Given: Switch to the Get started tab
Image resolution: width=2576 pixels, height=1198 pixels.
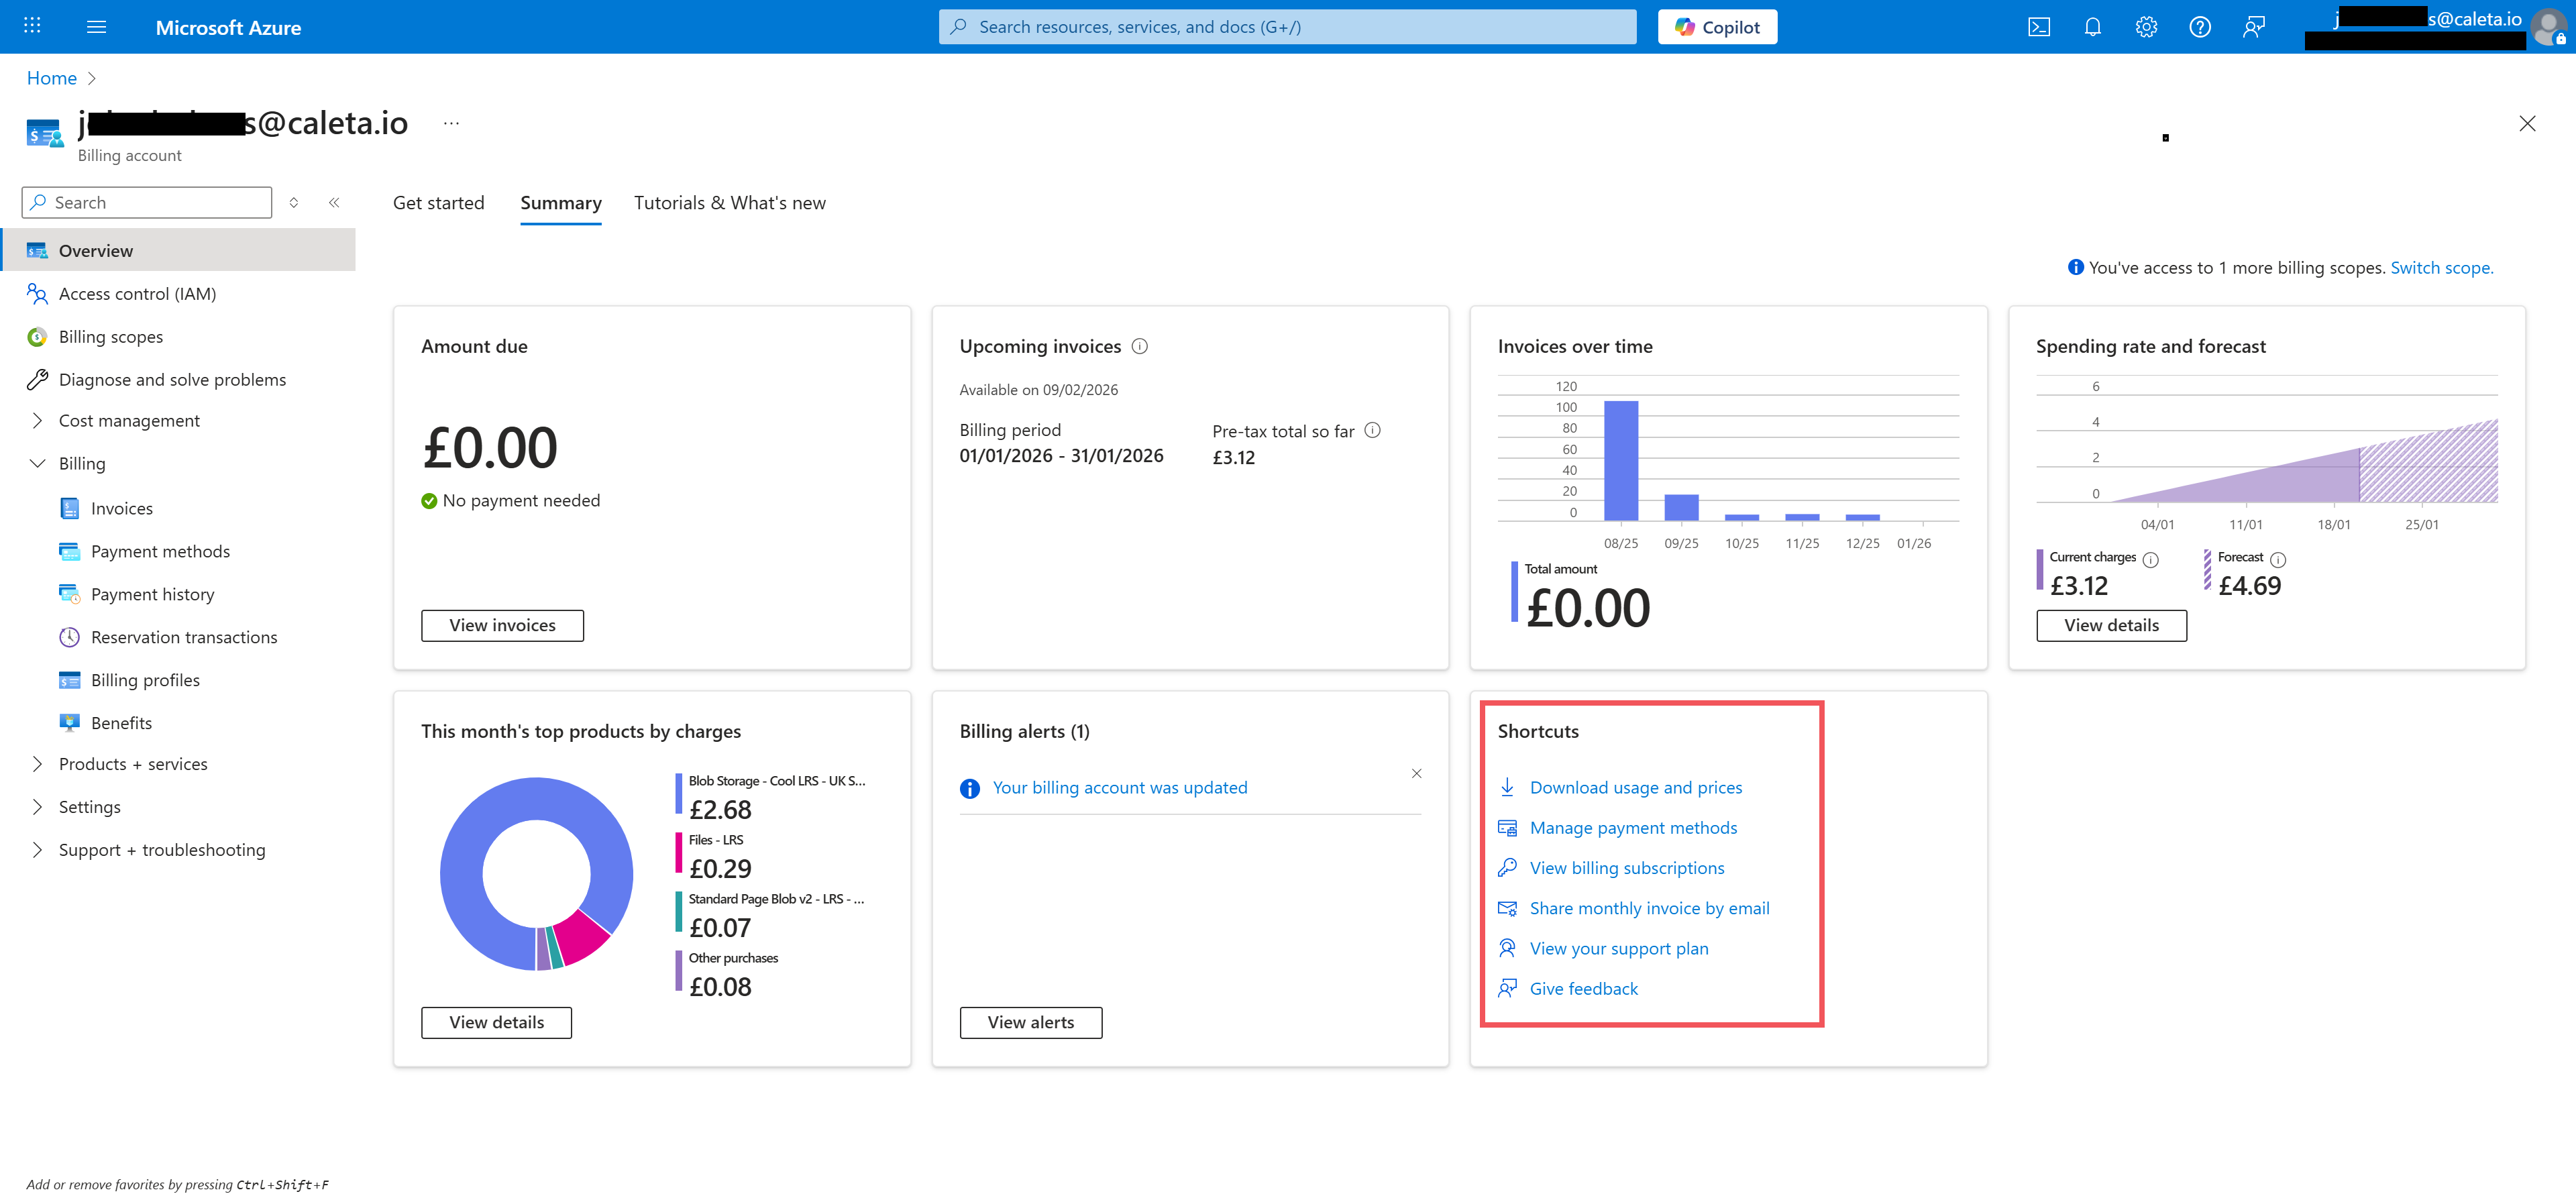Looking at the screenshot, I should point(438,202).
